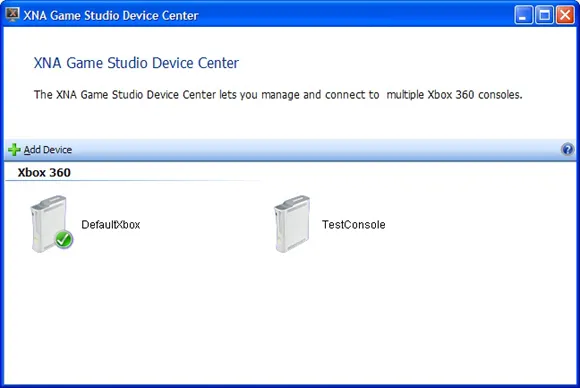Minimize the Device Center window

click(x=523, y=15)
